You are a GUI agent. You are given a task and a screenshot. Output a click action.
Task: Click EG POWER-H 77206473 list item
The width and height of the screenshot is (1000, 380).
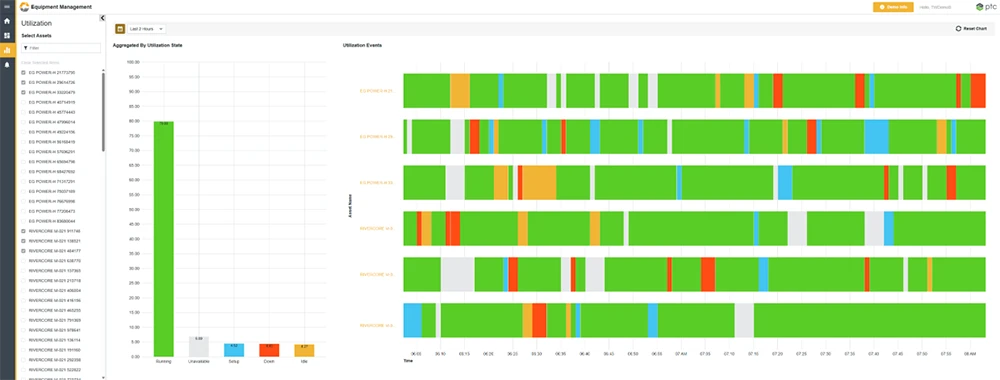pos(51,211)
